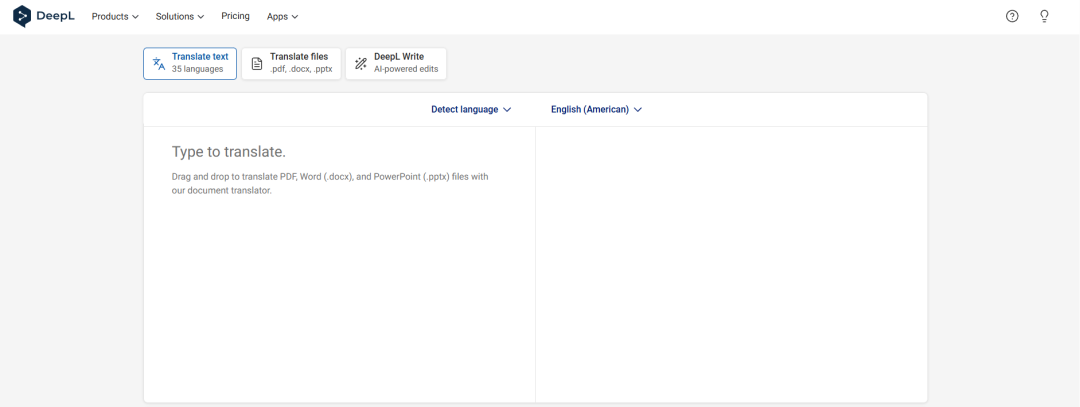This screenshot has width=1080, height=407.
Task: Click the empty translation output panel
Action: tap(731, 264)
